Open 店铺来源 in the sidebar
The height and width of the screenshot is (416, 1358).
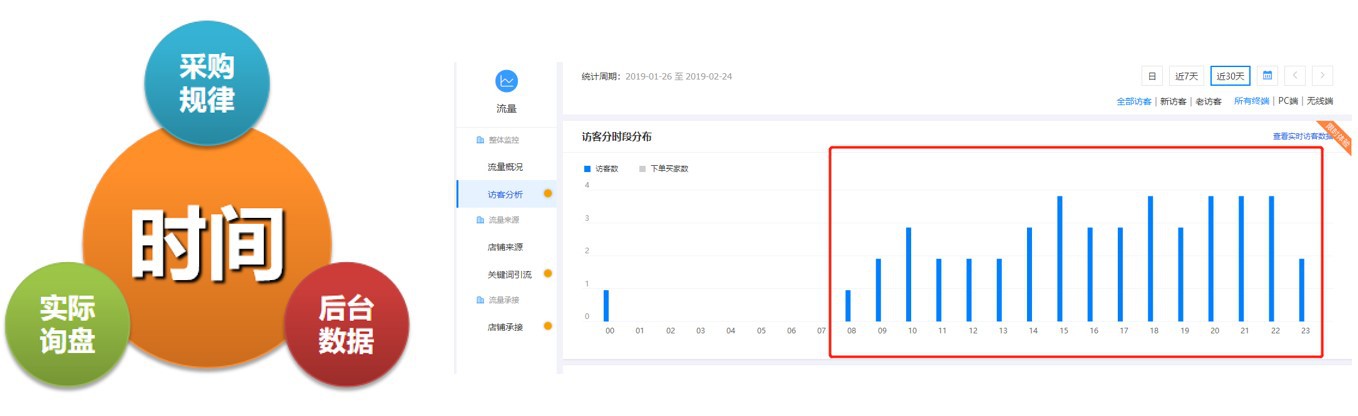505,246
